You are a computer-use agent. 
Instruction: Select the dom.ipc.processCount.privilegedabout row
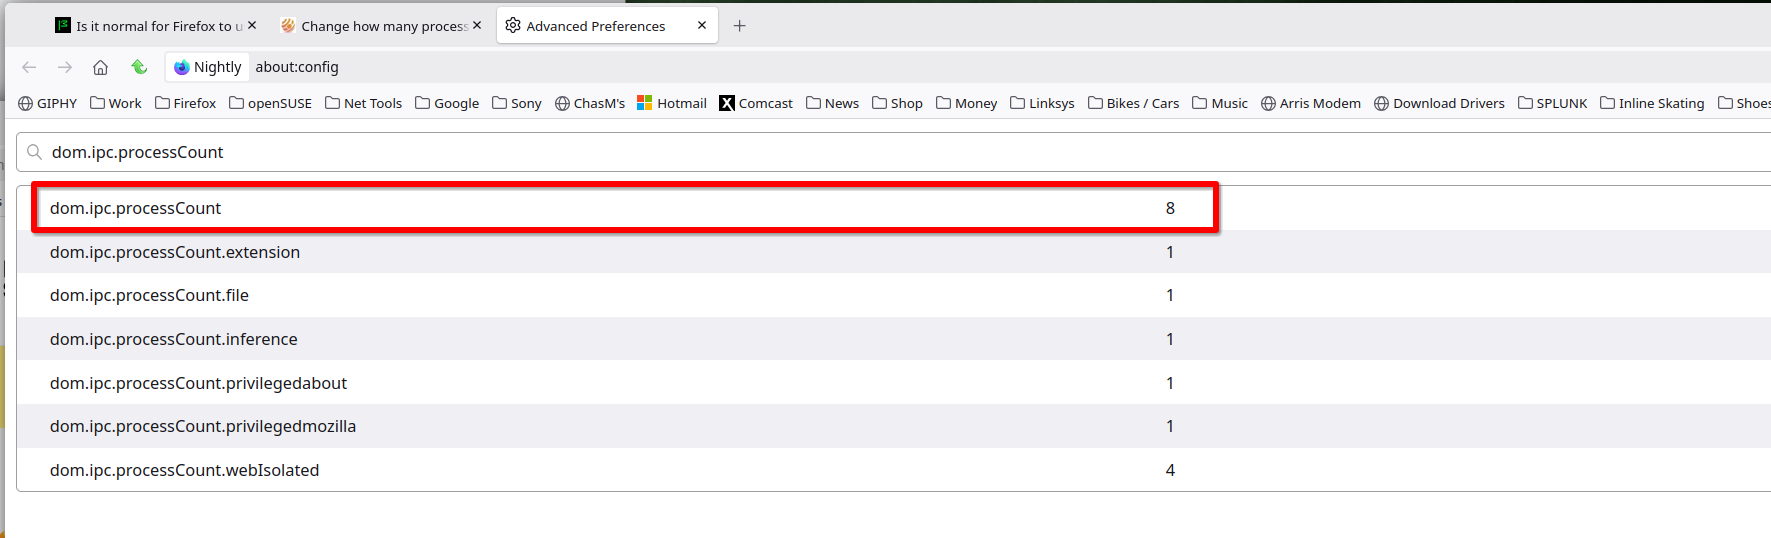(893, 383)
